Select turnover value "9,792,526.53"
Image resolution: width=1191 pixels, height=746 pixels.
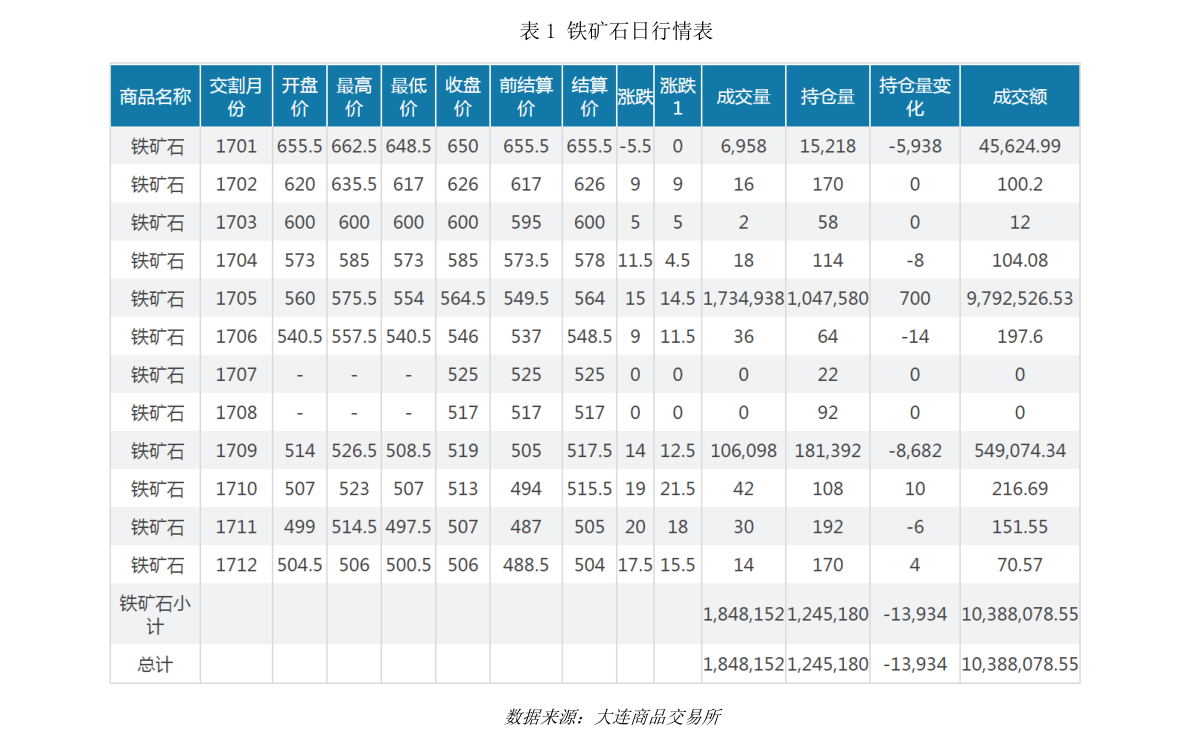pyautogui.click(x=1019, y=299)
